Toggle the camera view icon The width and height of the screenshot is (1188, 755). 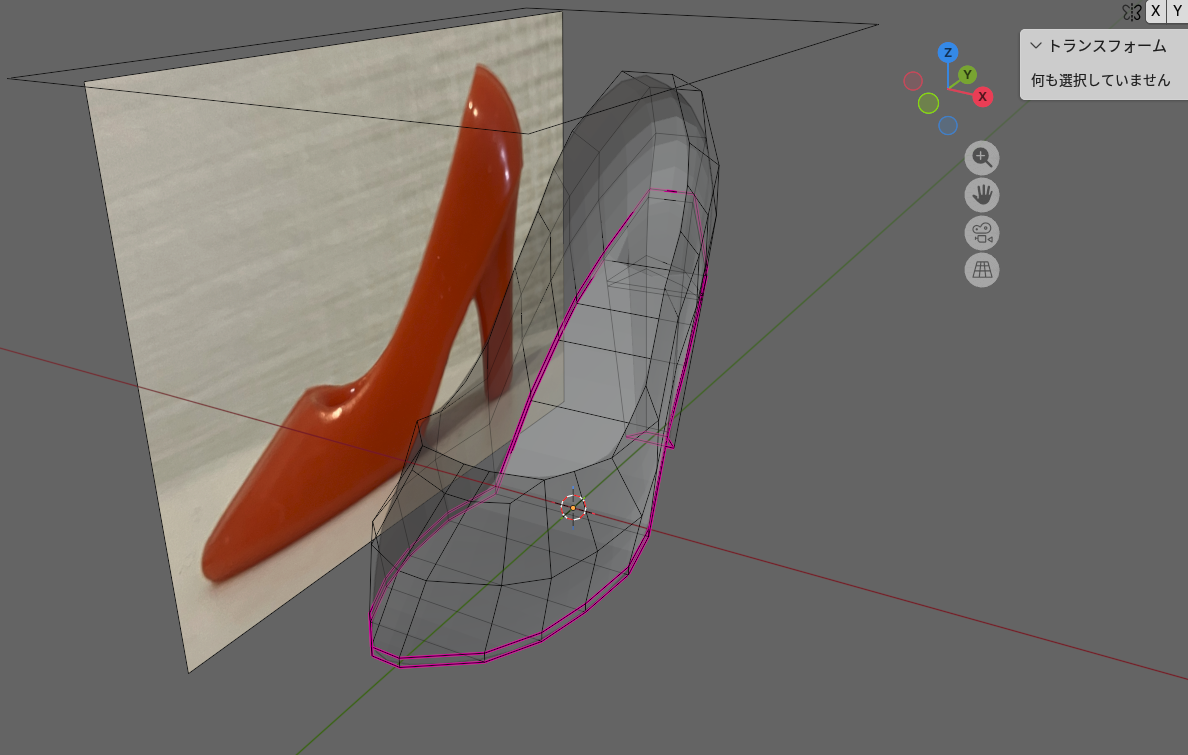click(982, 233)
